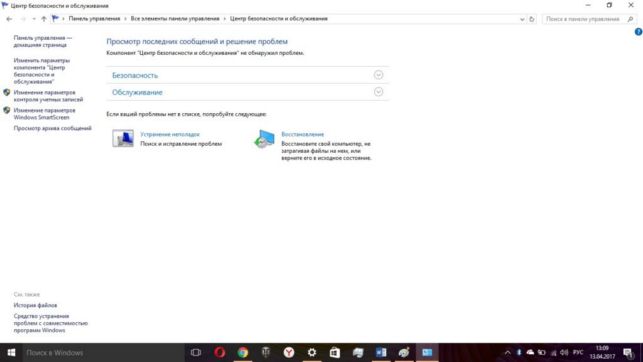Click the forward navigation arrow
The height and width of the screenshot is (362, 643).
pos(23,19)
